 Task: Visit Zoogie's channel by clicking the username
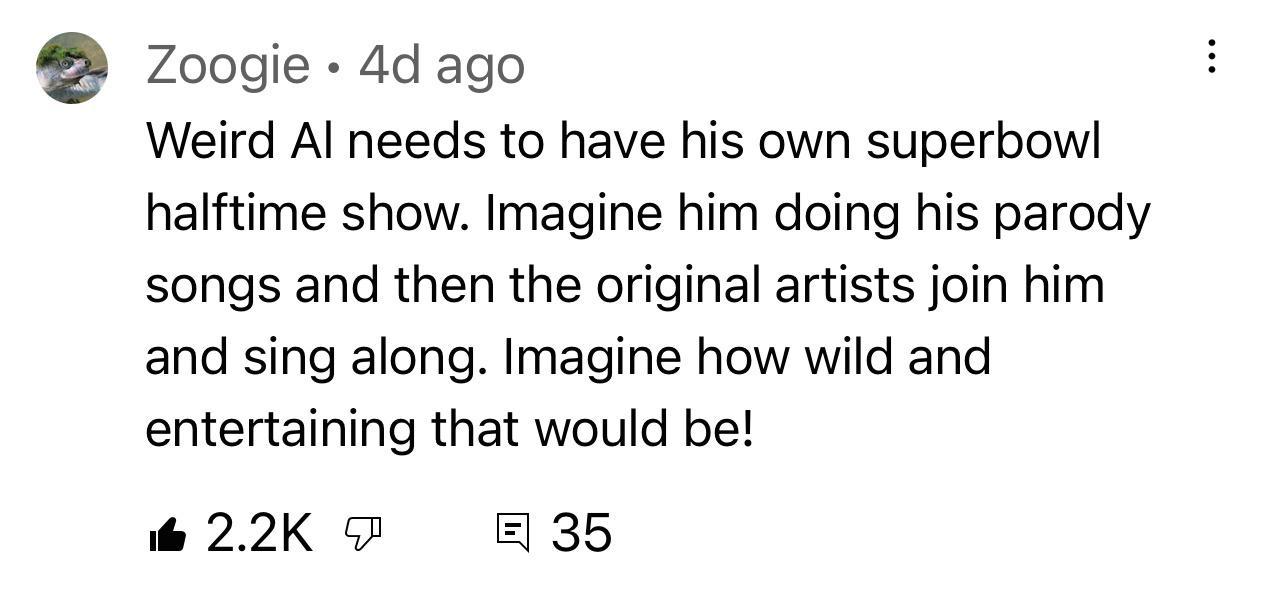(227, 64)
